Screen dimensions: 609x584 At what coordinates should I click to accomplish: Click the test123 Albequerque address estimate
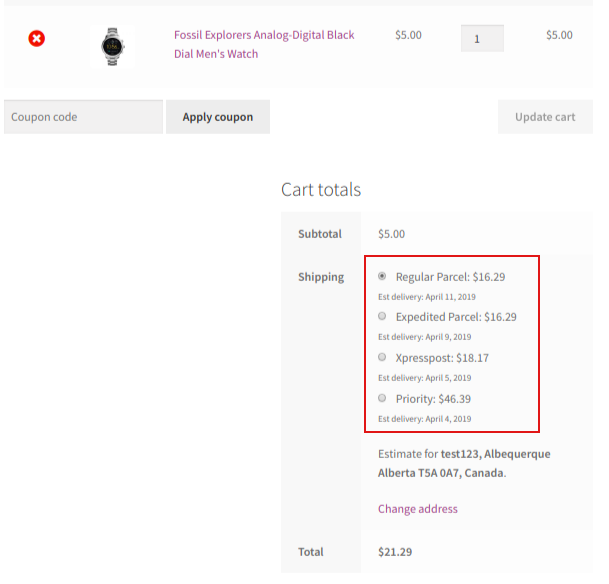(464, 463)
